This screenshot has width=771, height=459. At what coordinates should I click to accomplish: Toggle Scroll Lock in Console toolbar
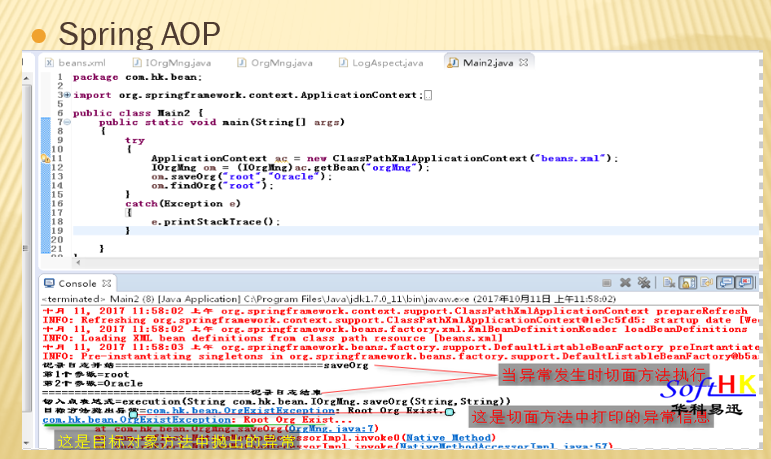[687, 282]
